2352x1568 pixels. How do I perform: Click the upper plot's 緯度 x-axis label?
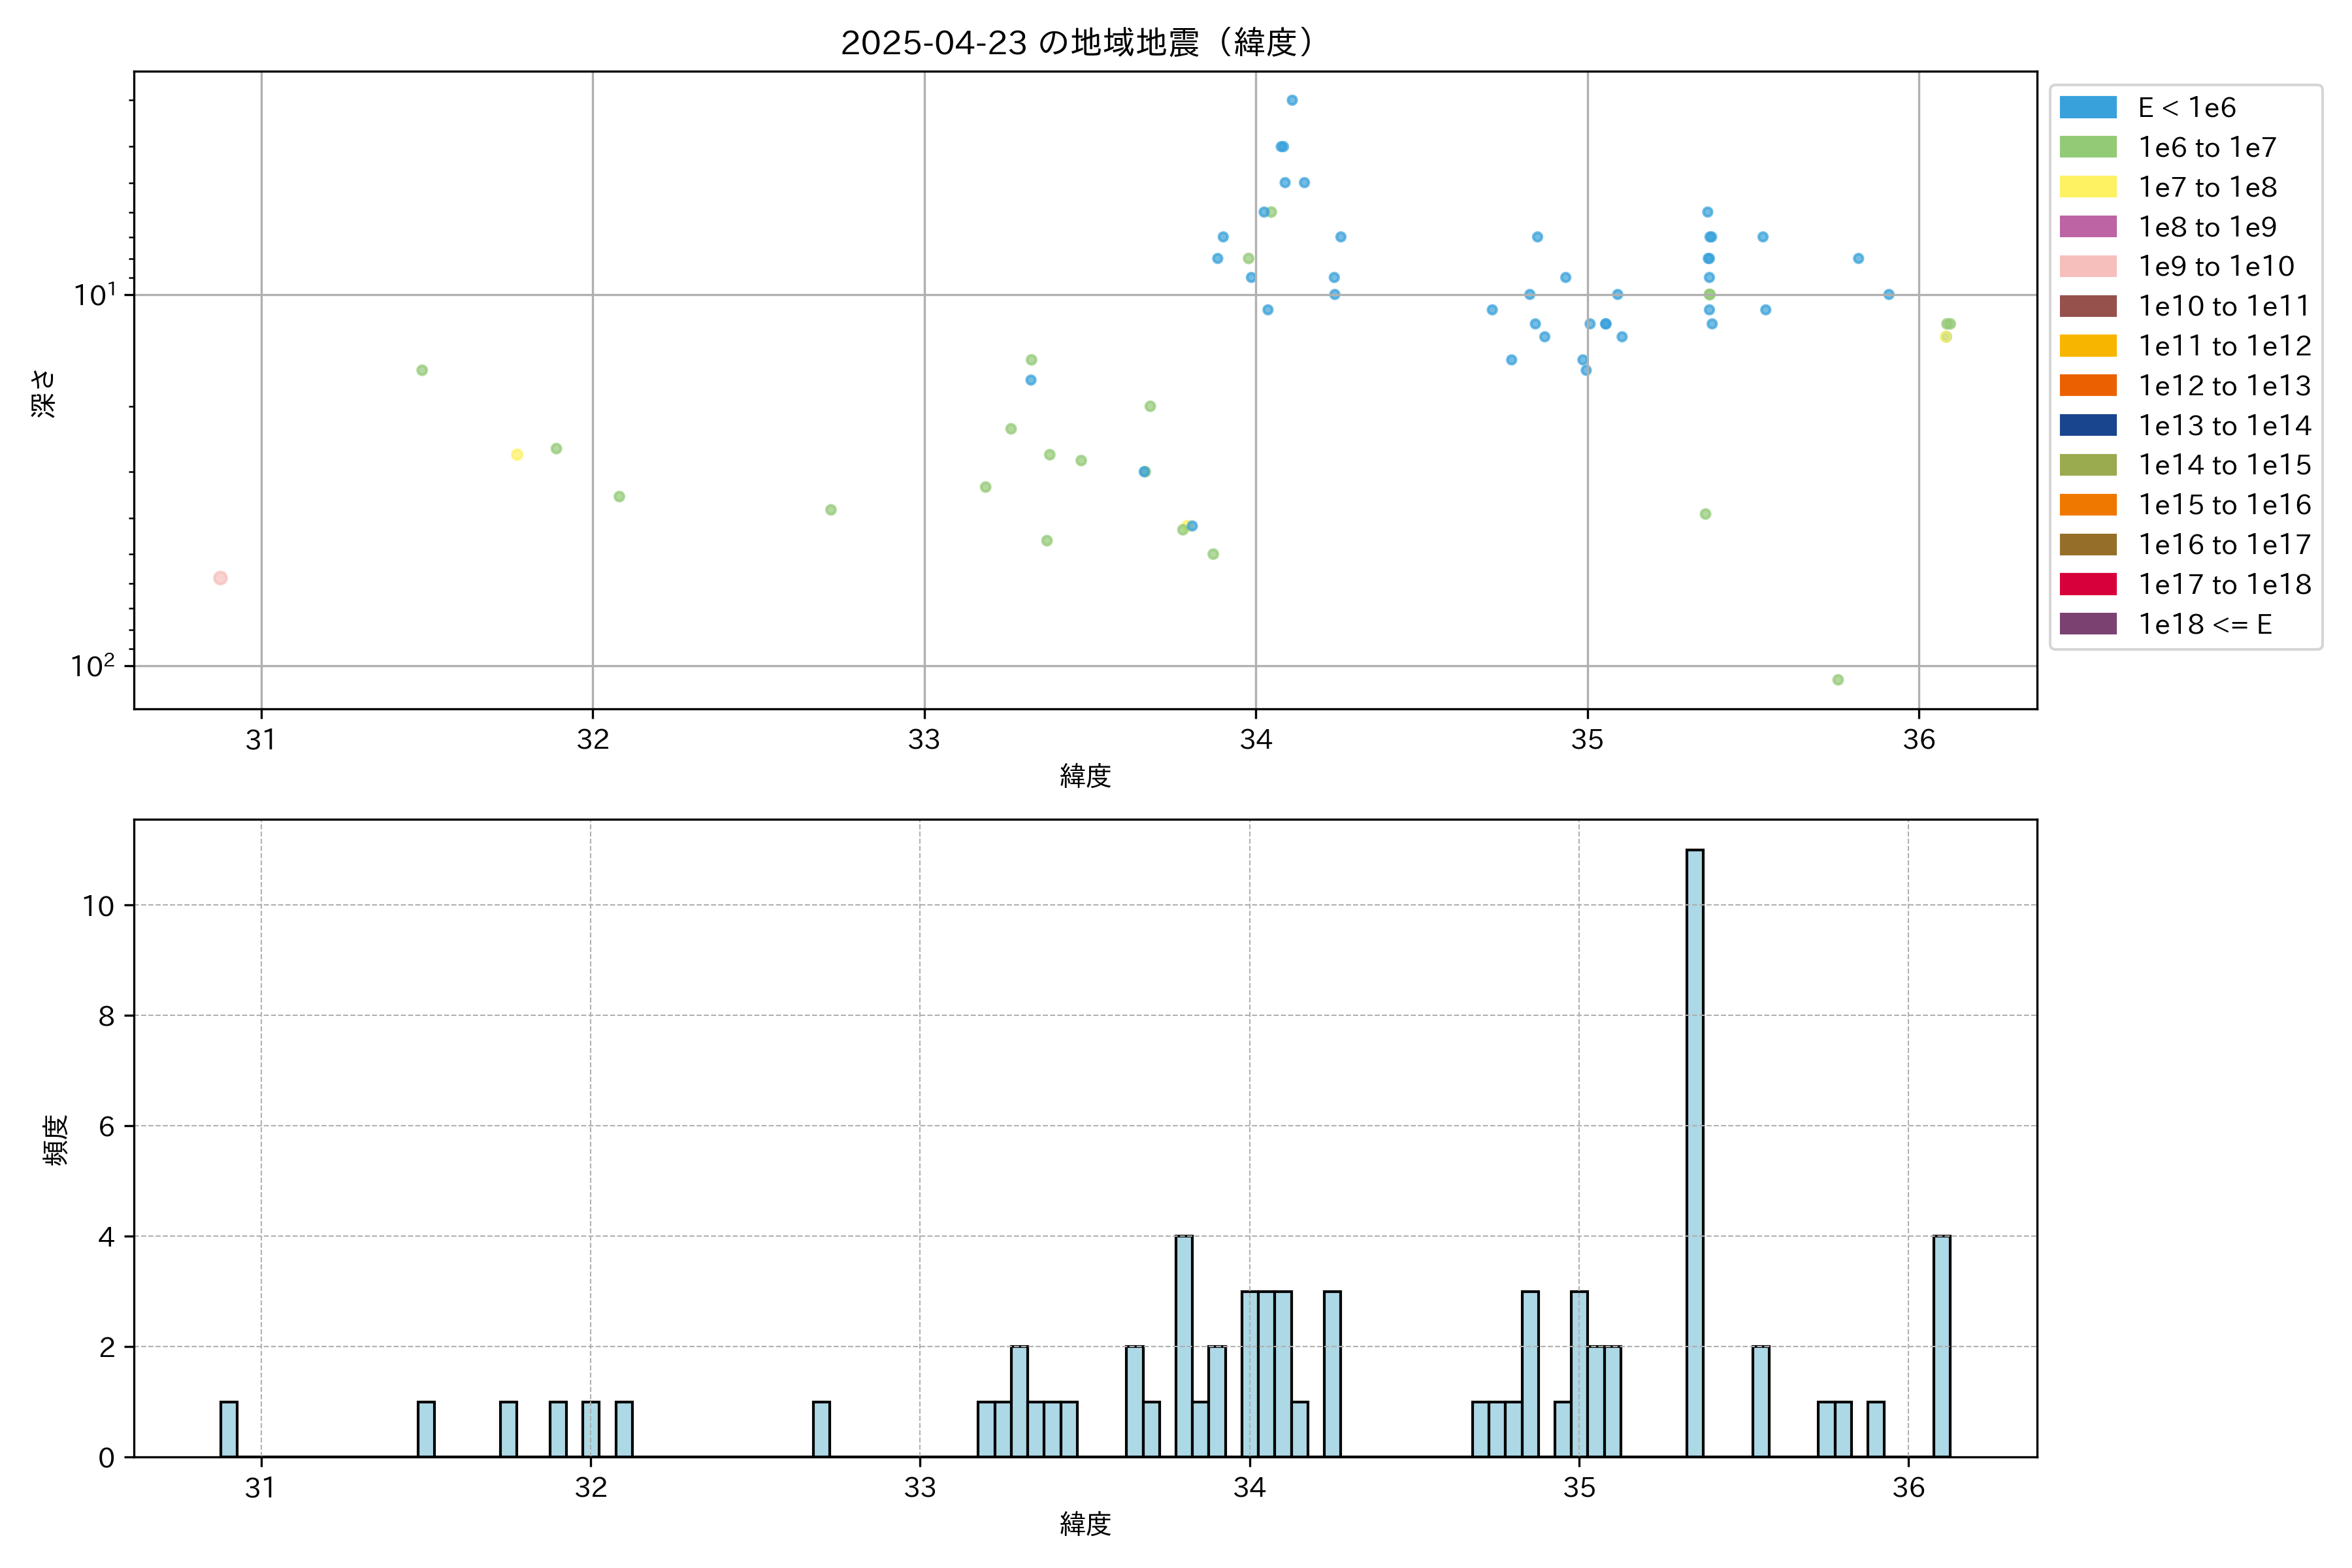coord(1085,775)
